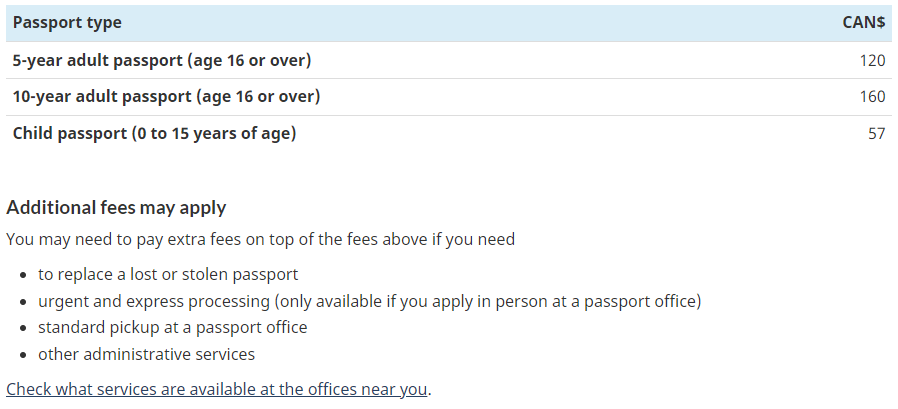
Task: Click the bullet dot before 'other administrative services'
Action: pos(23,355)
